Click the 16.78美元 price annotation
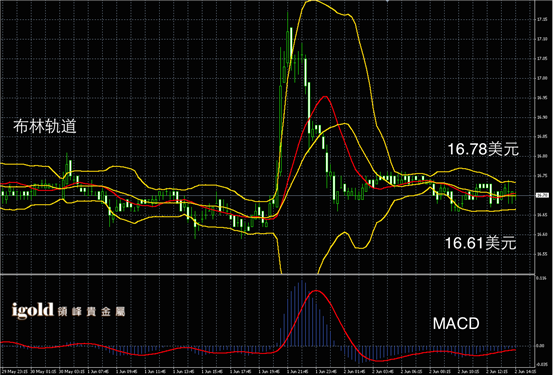 point(483,149)
